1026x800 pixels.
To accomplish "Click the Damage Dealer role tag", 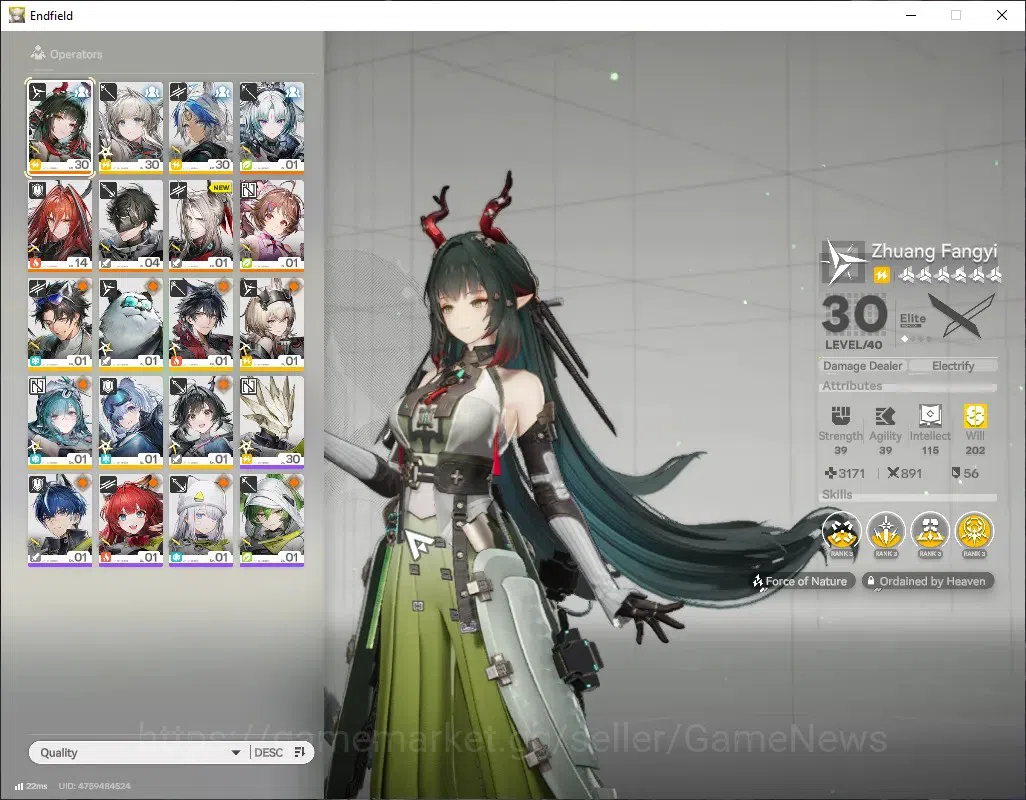I will point(862,366).
